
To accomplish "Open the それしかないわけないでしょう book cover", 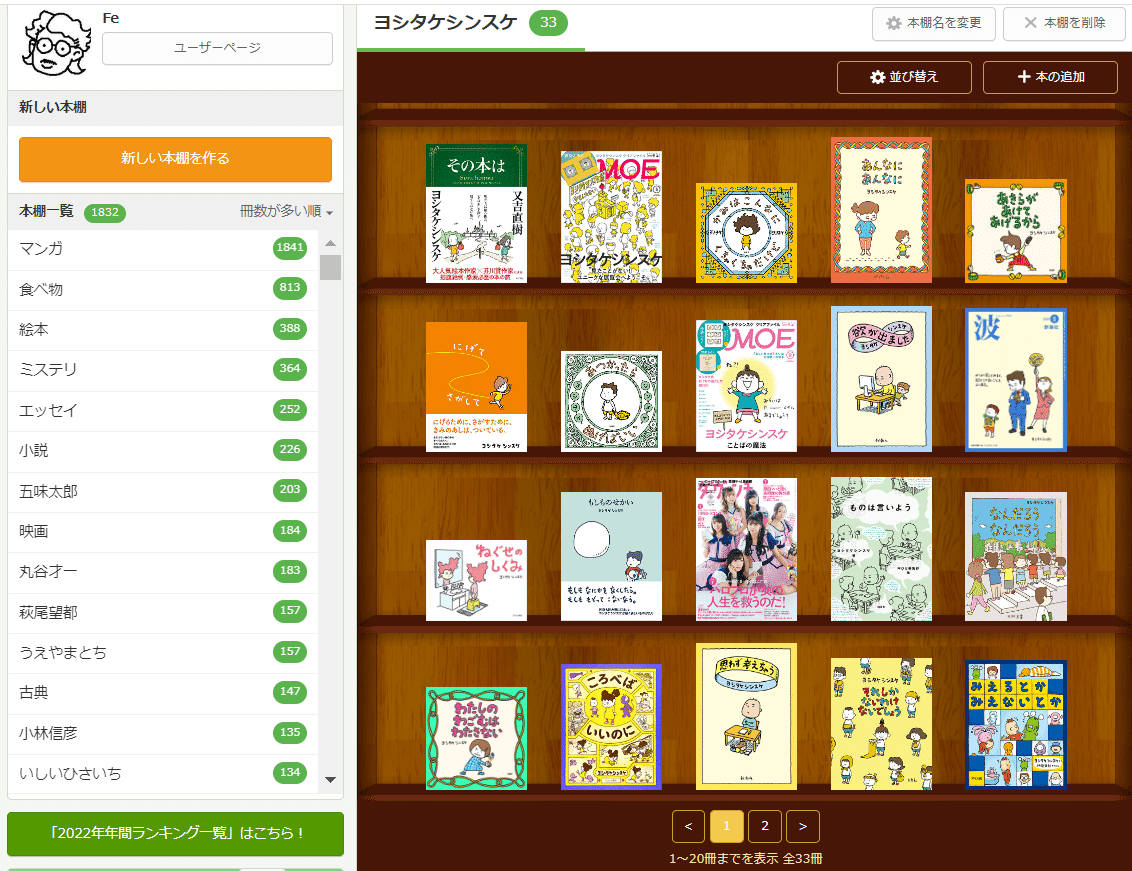I will tap(881, 724).
